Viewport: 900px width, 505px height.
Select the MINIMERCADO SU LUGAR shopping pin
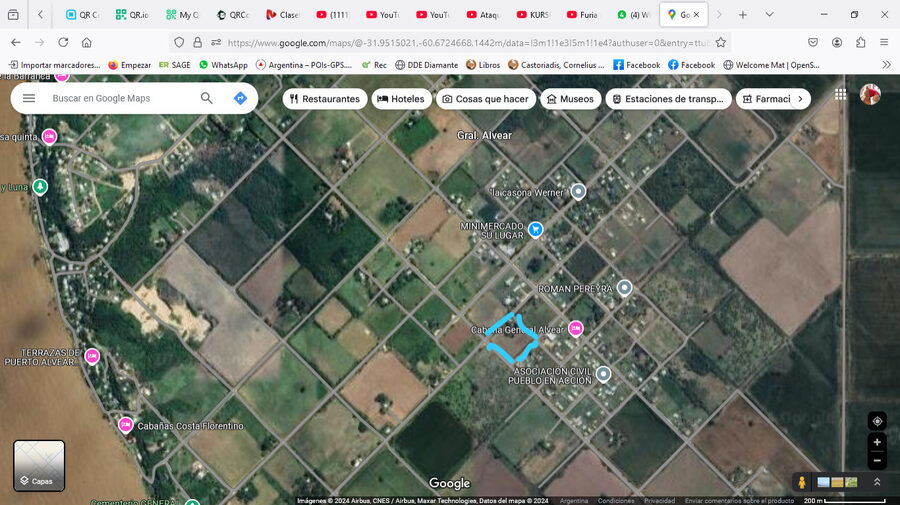pyautogui.click(x=536, y=230)
